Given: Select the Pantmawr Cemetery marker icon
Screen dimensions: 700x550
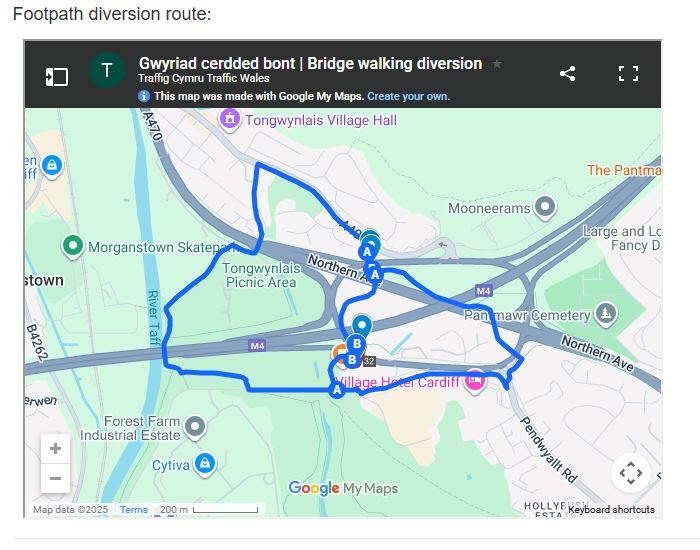Looking at the screenshot, I should tap(605, 315).
